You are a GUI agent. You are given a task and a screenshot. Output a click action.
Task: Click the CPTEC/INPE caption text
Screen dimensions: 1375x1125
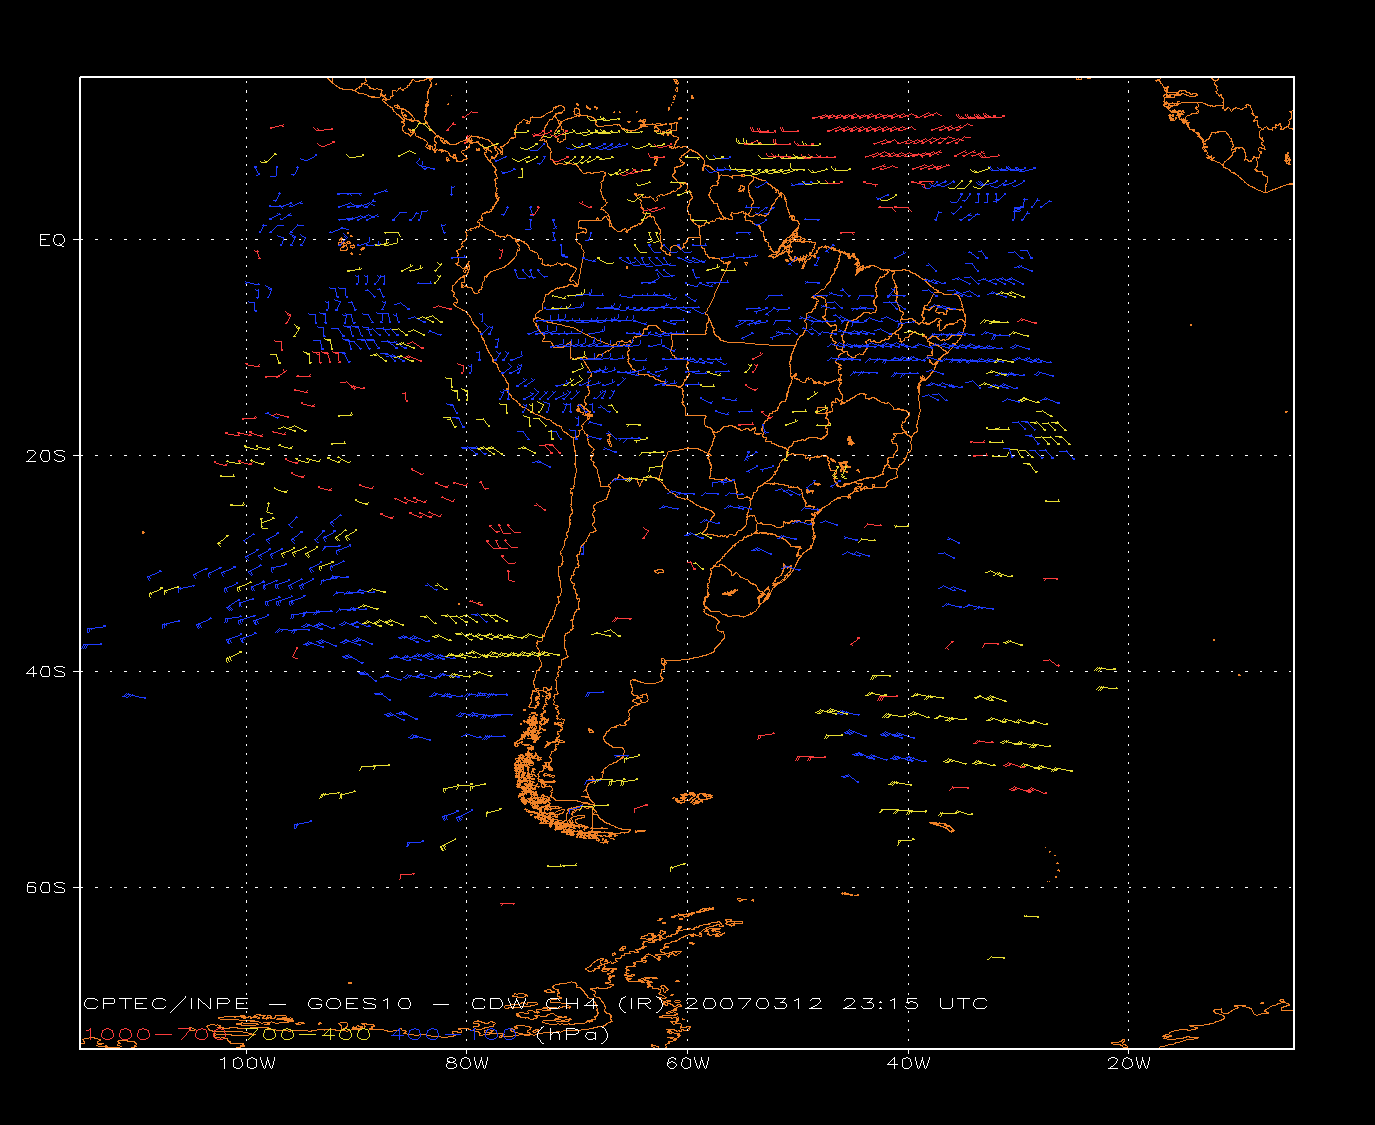(x=166, y=1004)
